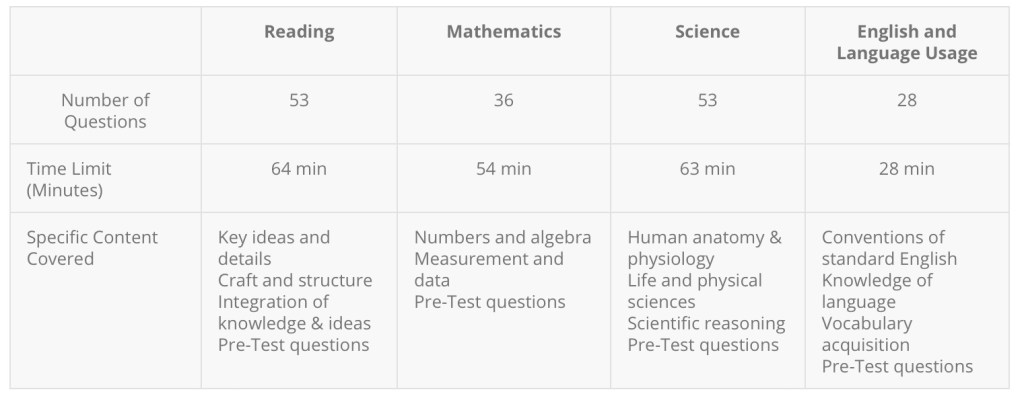1024x402 pixels.
Task: Click the Numbers and algebra text
Action: [x=502, y=237]
